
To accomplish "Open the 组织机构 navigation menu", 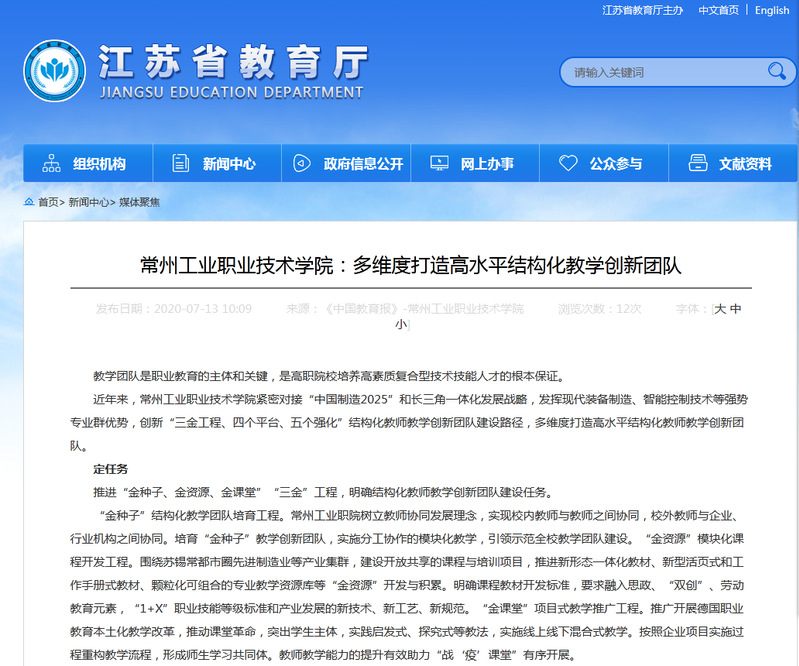I will [99, 164].
